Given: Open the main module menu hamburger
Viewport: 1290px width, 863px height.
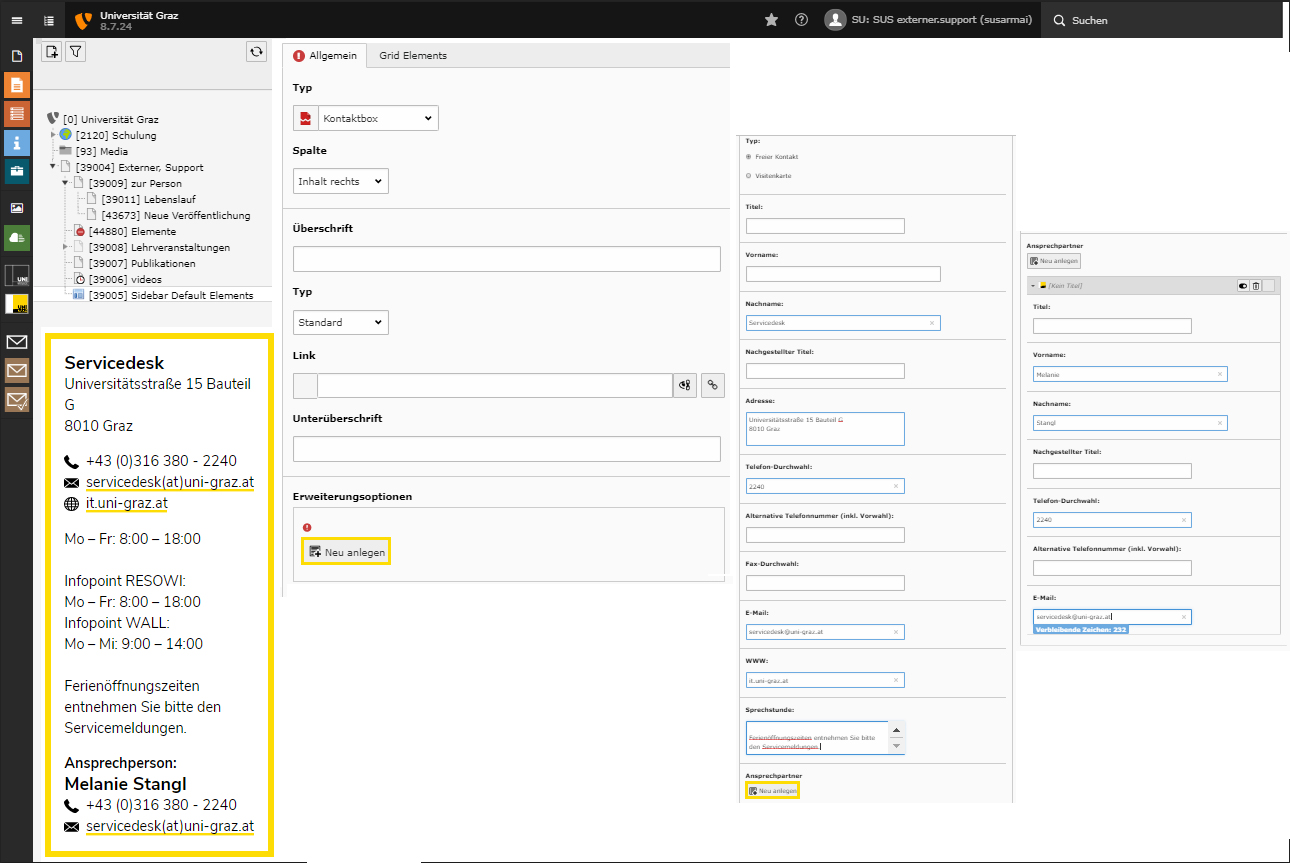Looking at the screenshot, I should click(17, 20).
